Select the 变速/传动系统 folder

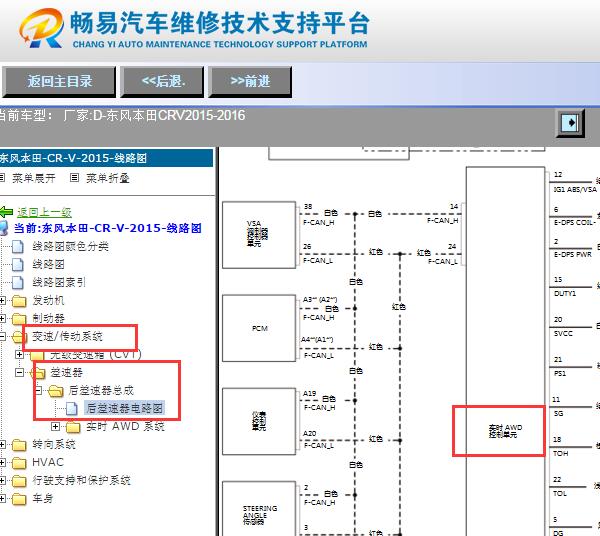pyautogui.click(x=67, y=336)
